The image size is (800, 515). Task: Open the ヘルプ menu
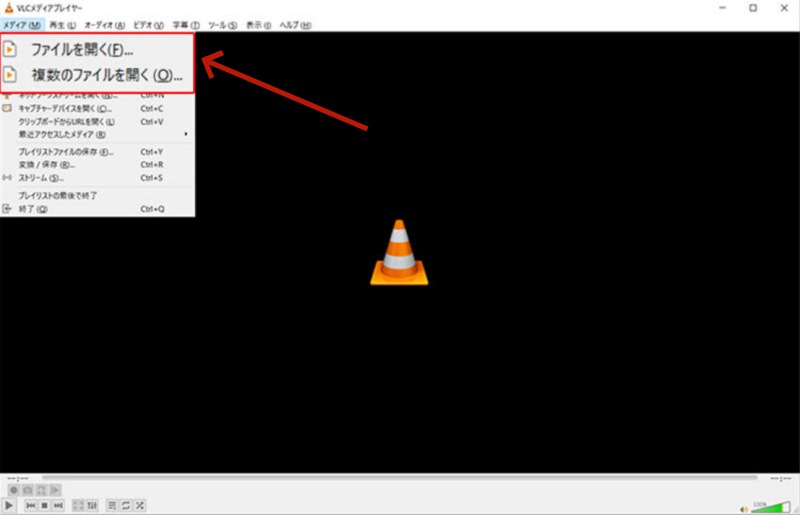click(295, 25)
